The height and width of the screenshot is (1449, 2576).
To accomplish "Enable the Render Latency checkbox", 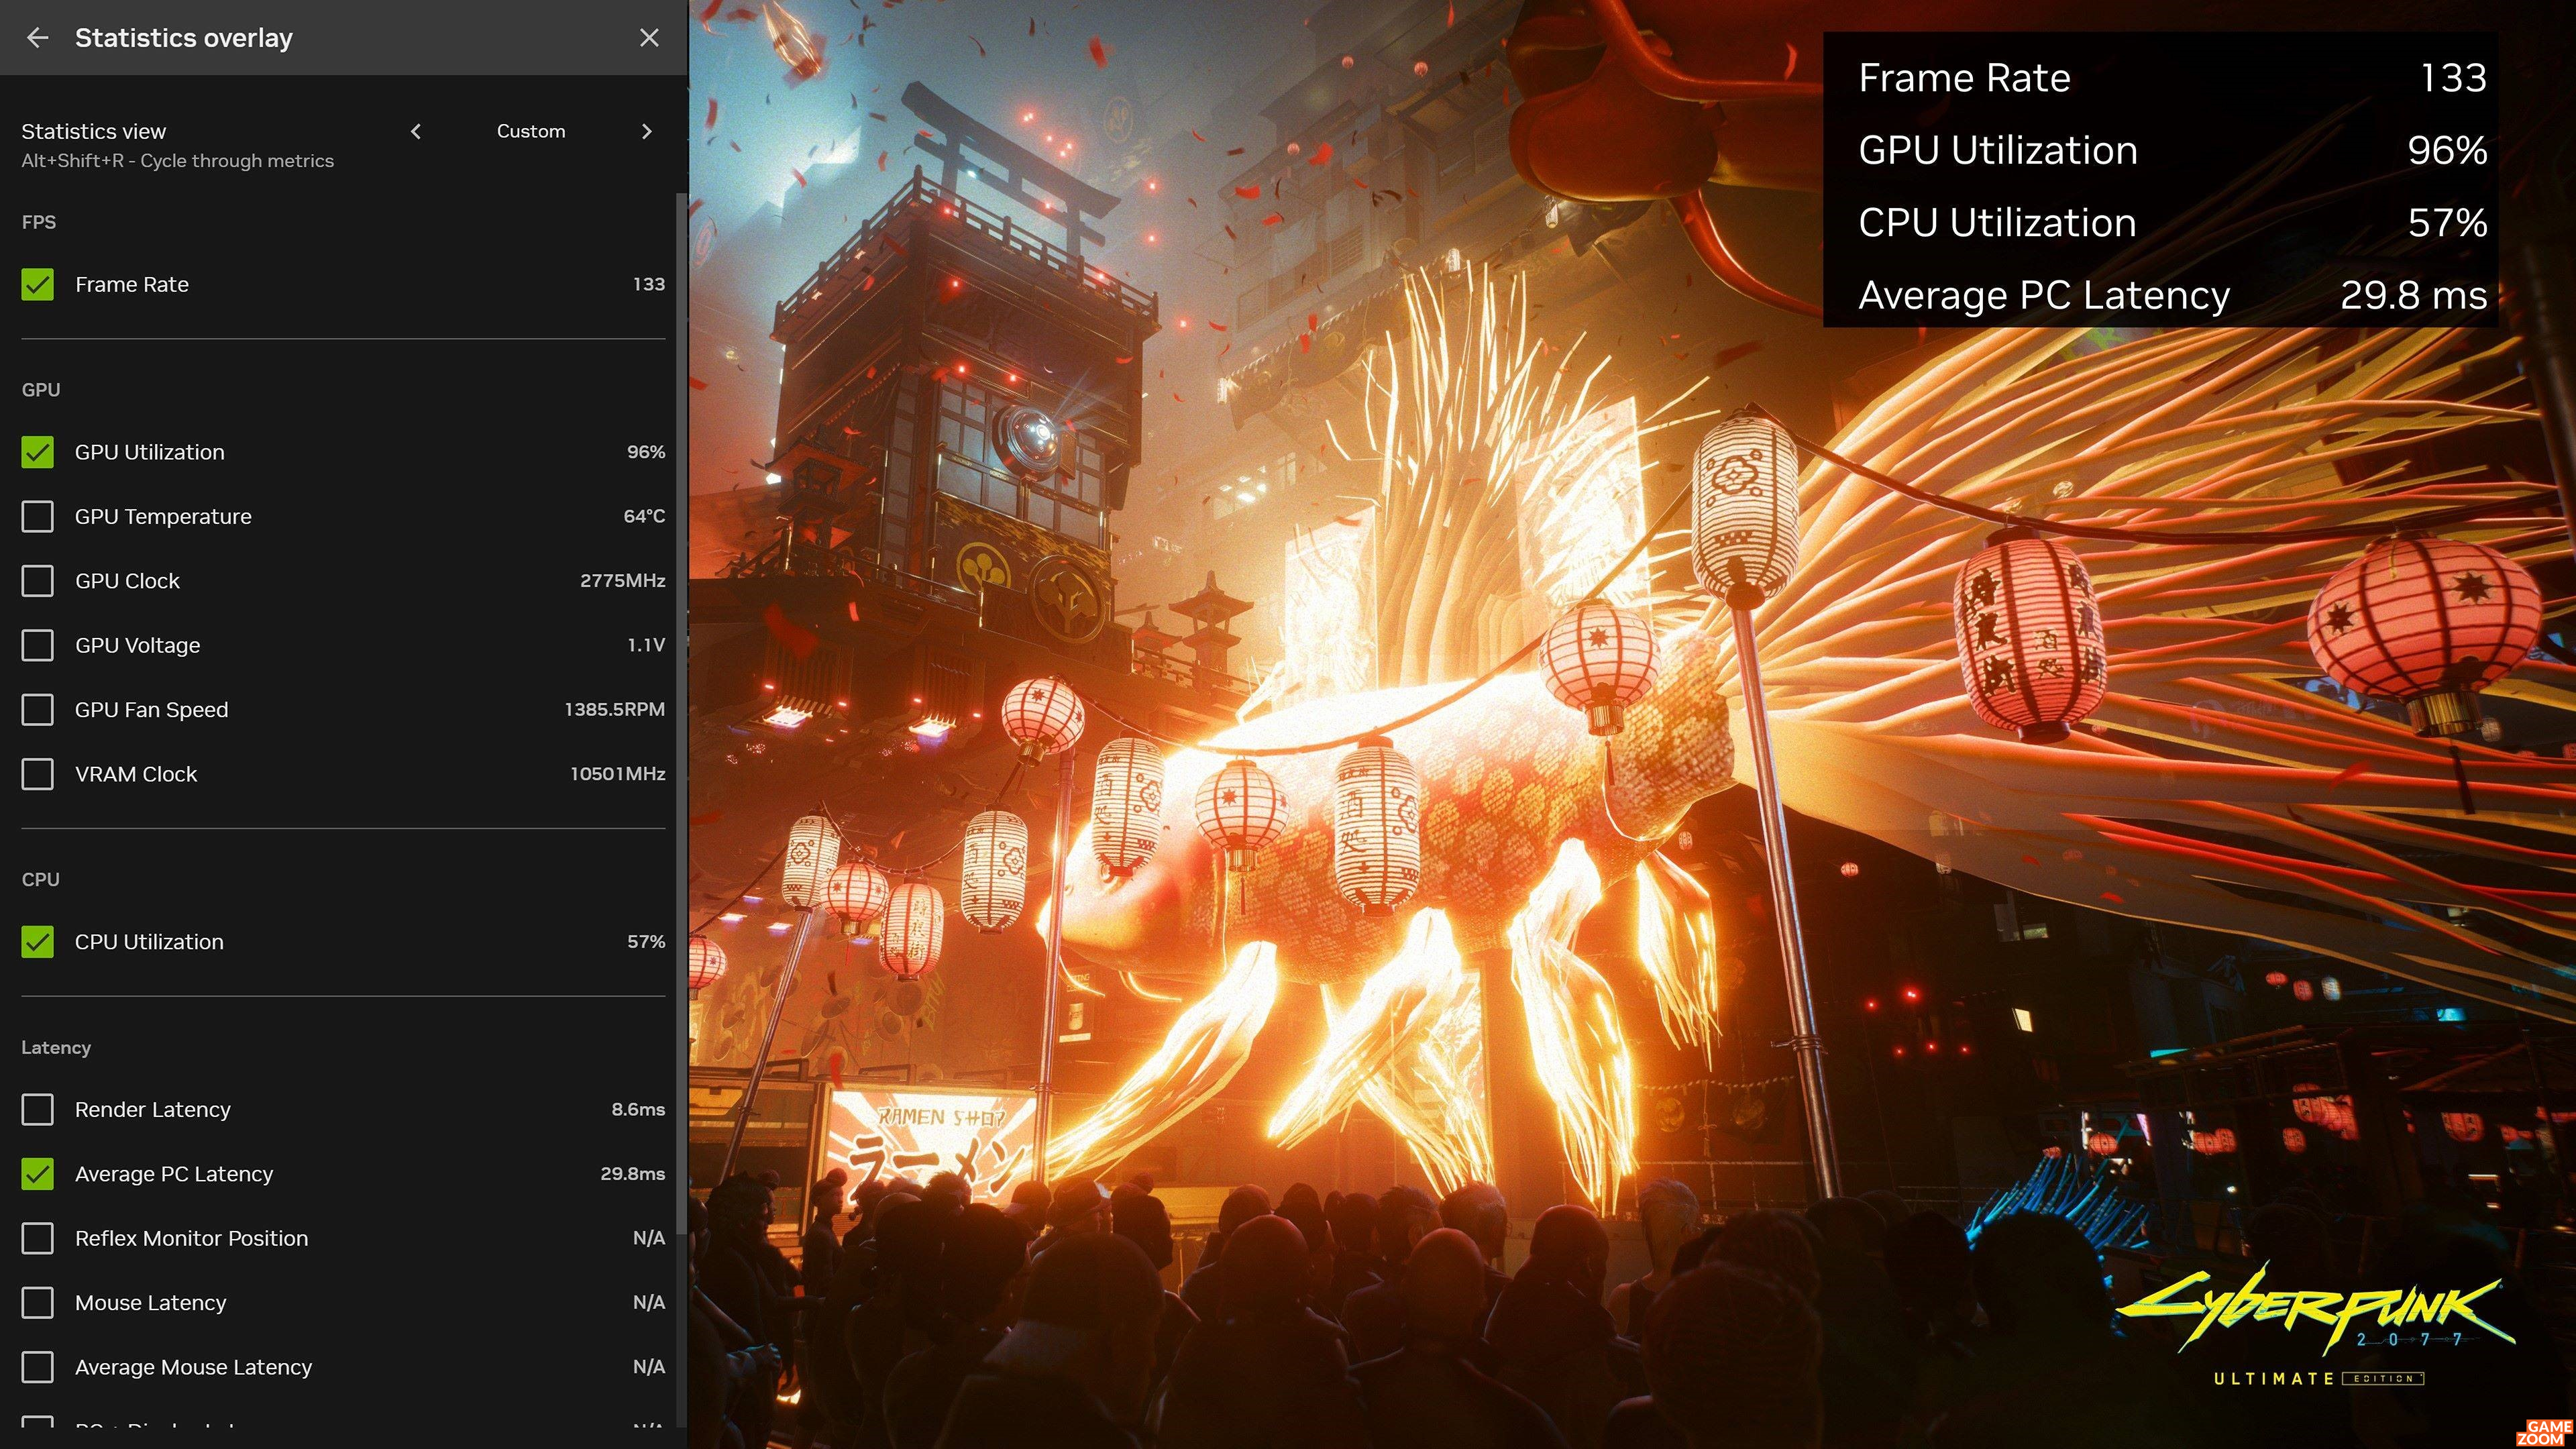I will [38, 1110].
